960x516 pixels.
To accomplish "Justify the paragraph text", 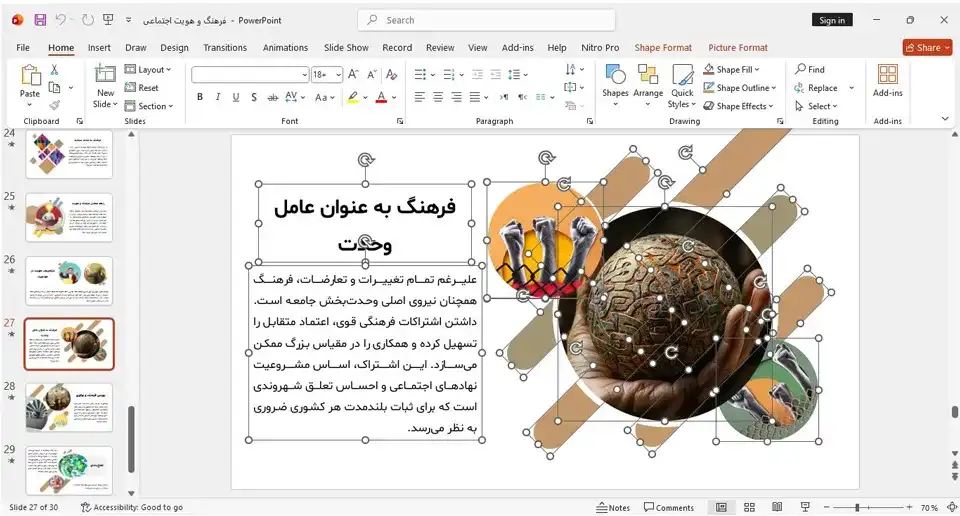I will coord(475,97).
